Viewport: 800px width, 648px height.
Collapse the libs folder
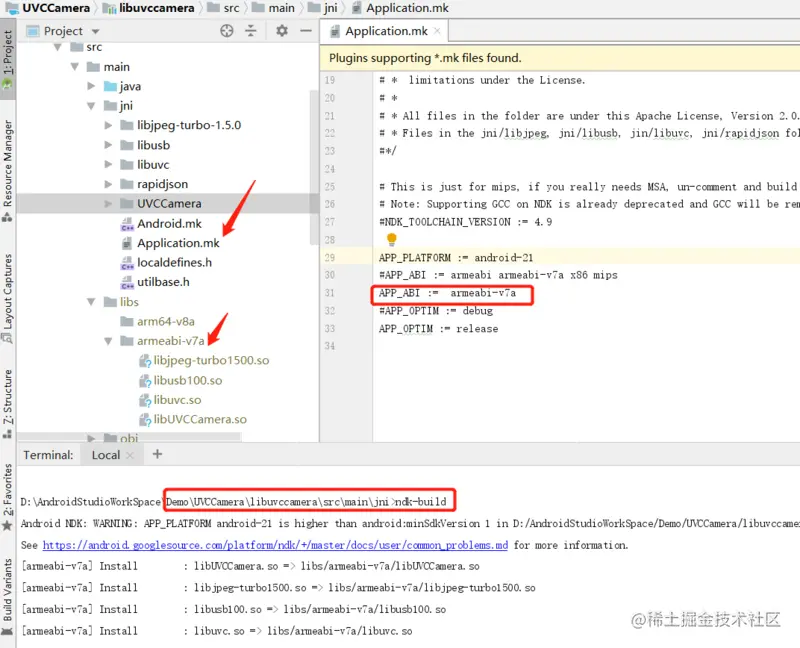pos(91,302)
